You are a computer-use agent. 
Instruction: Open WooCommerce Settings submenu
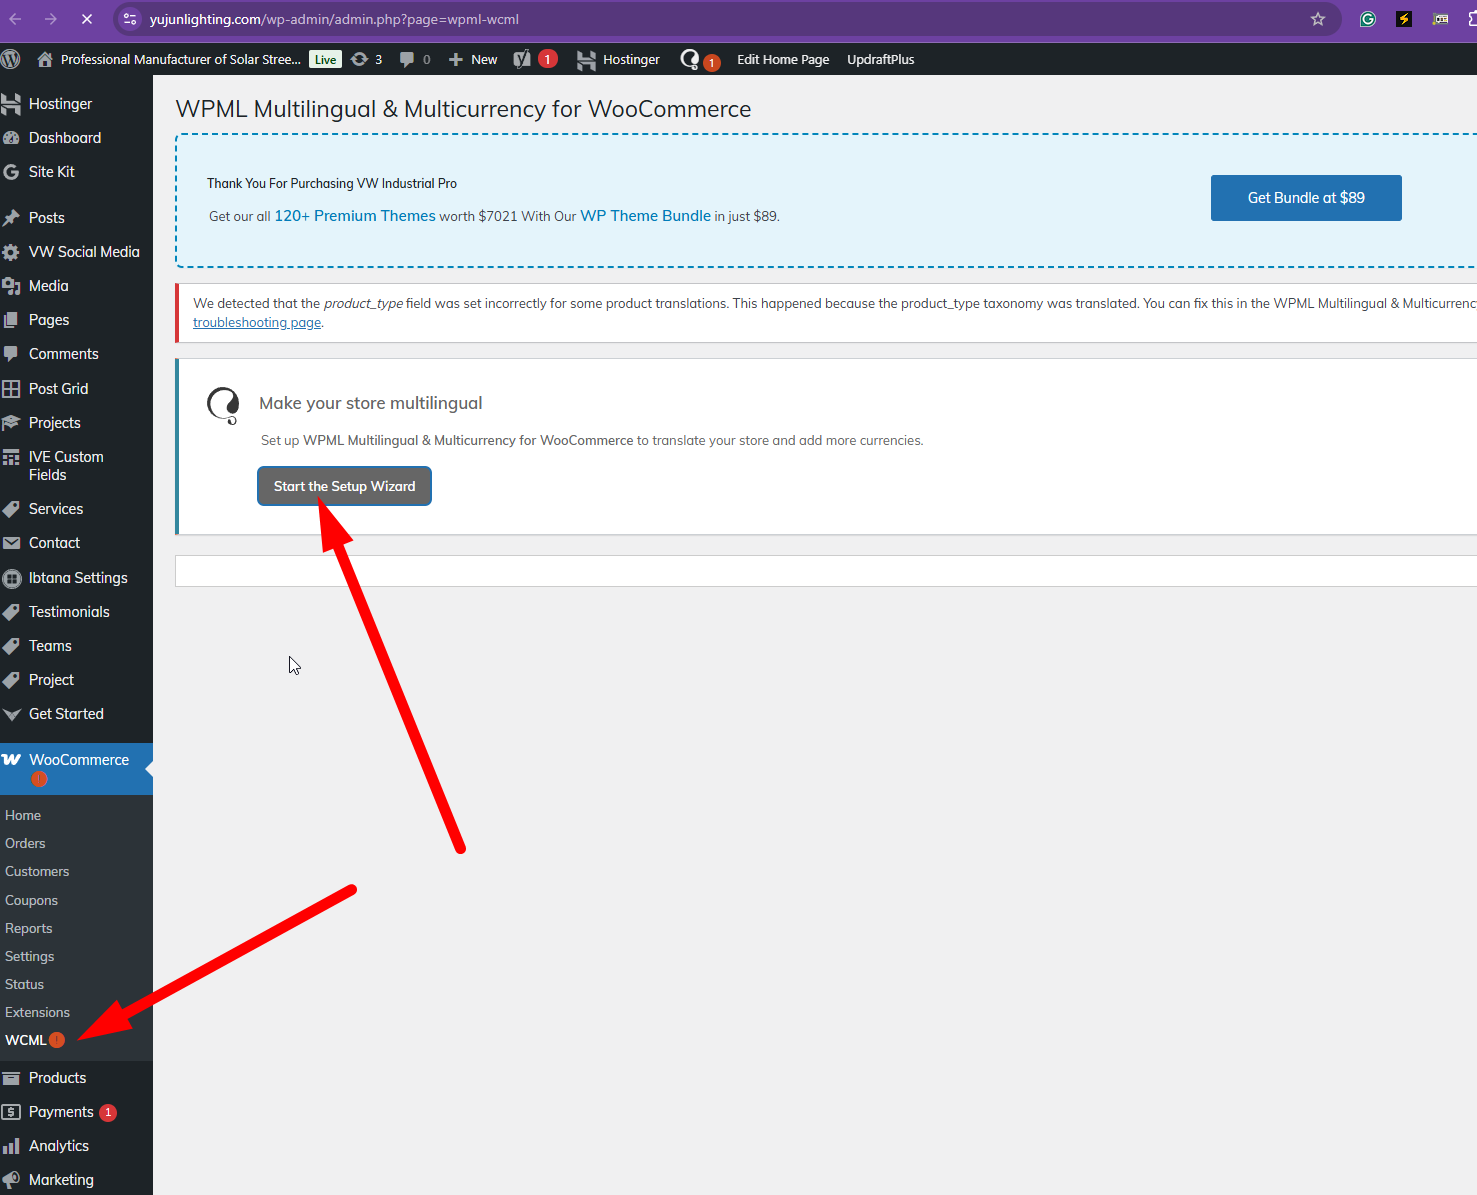29,957
